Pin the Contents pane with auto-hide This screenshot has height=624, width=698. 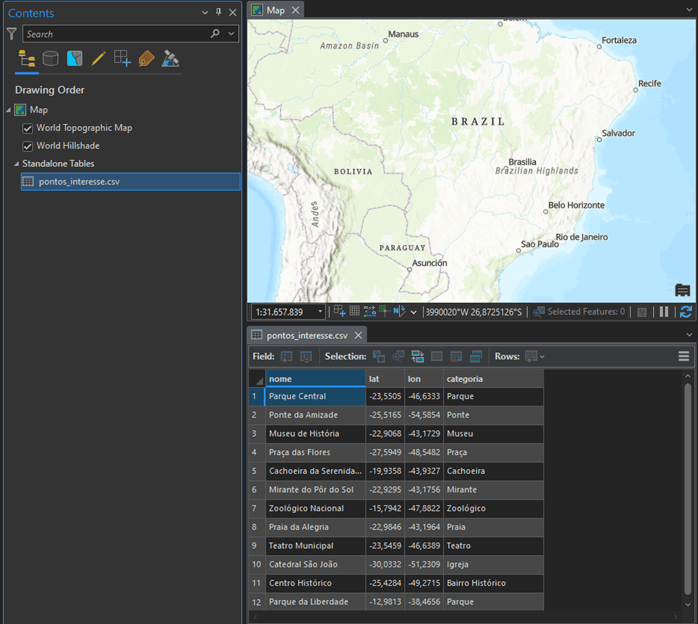pyautogui.click(x=219, y=13)
